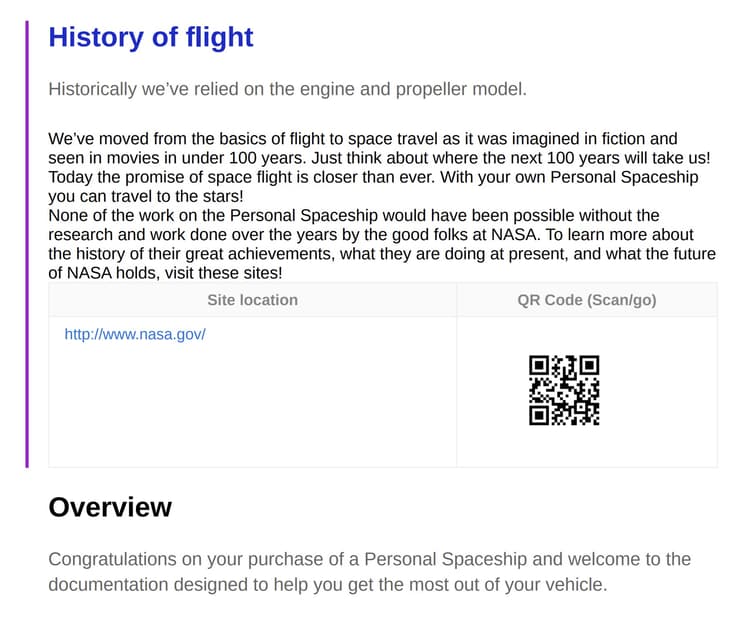Click the line starting "documentation designed to help"
This screenshot has width=750, height=644.
tap(327, 584)
